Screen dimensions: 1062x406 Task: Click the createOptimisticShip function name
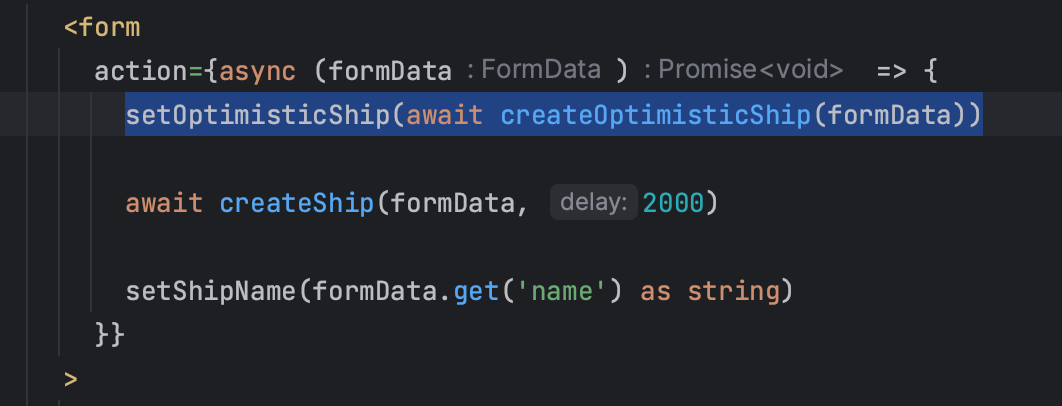coord(656,115)
